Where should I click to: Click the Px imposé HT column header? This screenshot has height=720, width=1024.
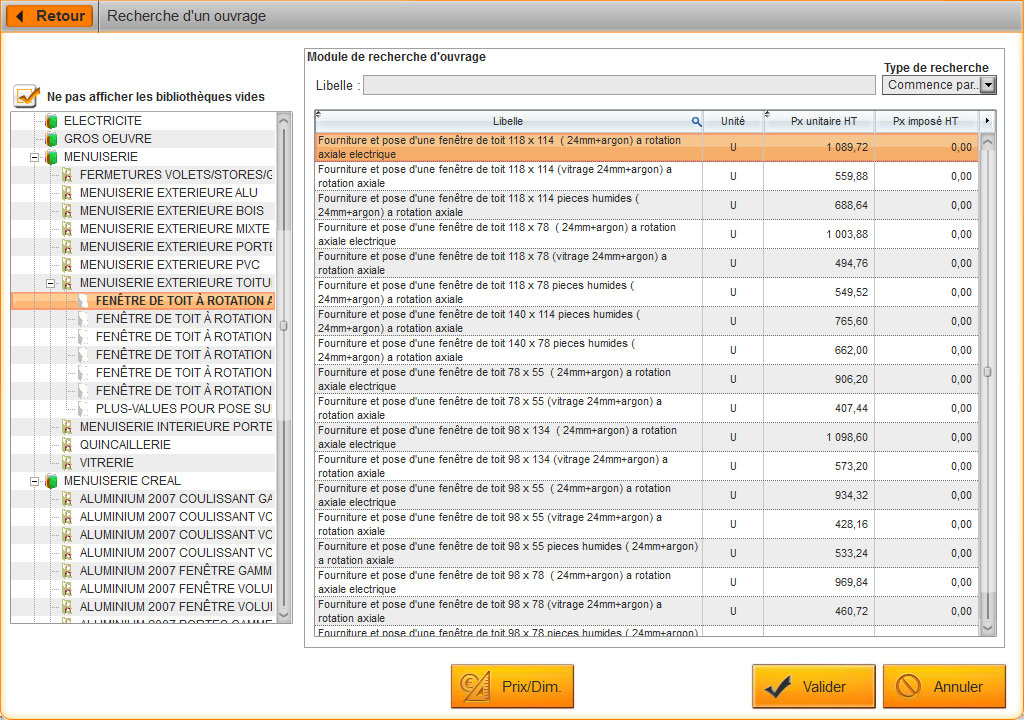tap(925, 122)
